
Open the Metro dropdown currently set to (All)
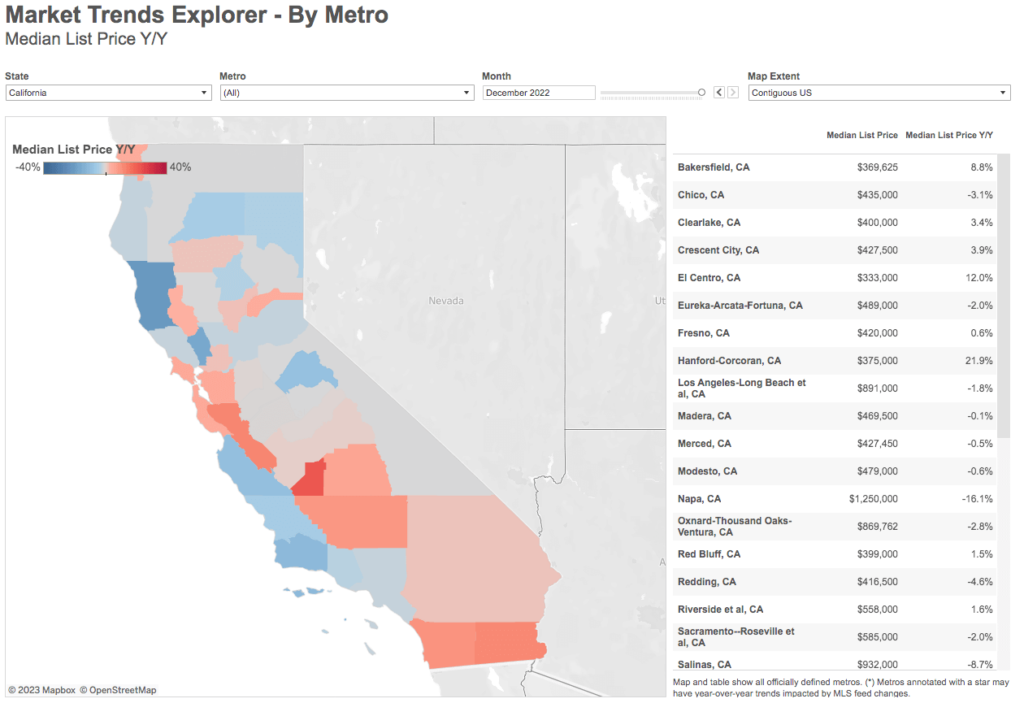(346, 92)
